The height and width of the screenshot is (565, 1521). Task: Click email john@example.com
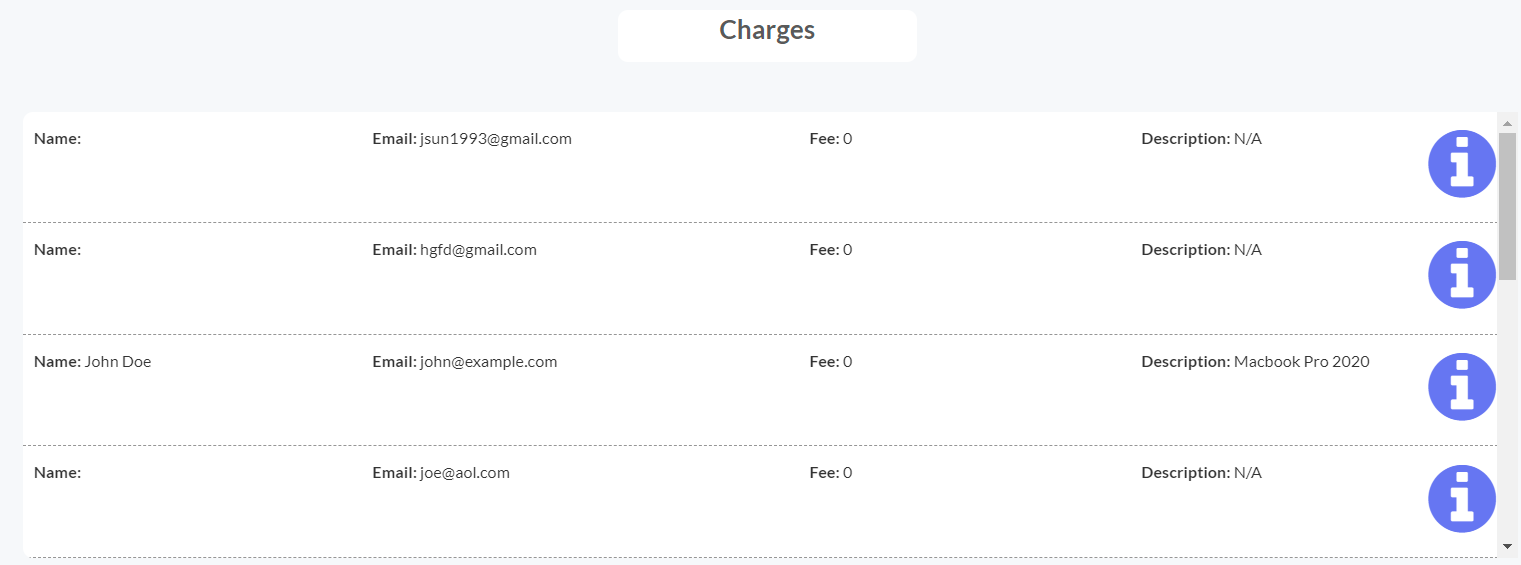pyautogui.click(x=488, y=362)
